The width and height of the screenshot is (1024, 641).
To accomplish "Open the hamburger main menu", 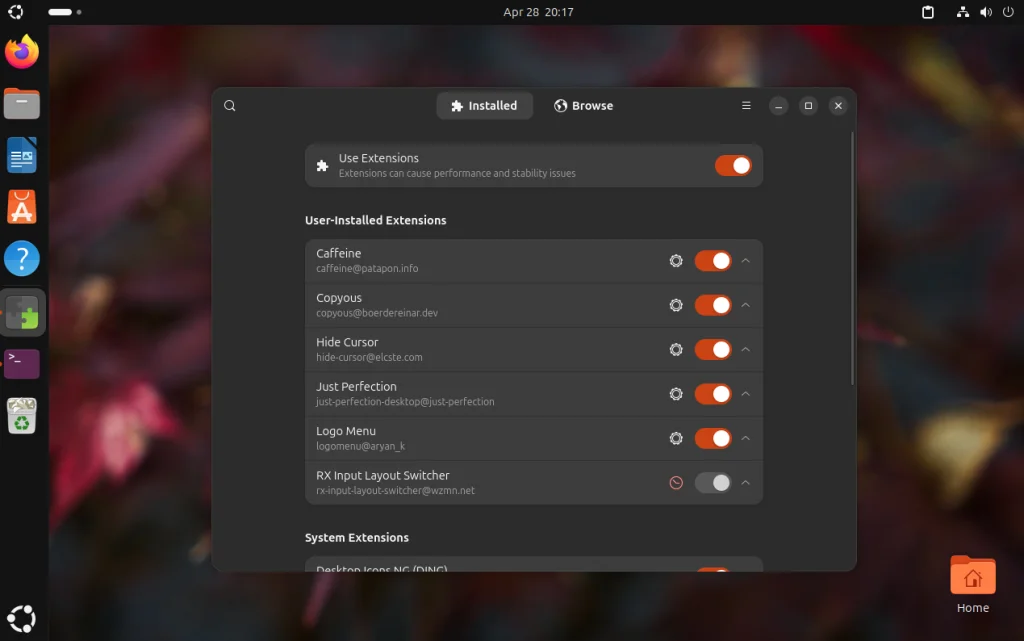I will click(746, 106).
